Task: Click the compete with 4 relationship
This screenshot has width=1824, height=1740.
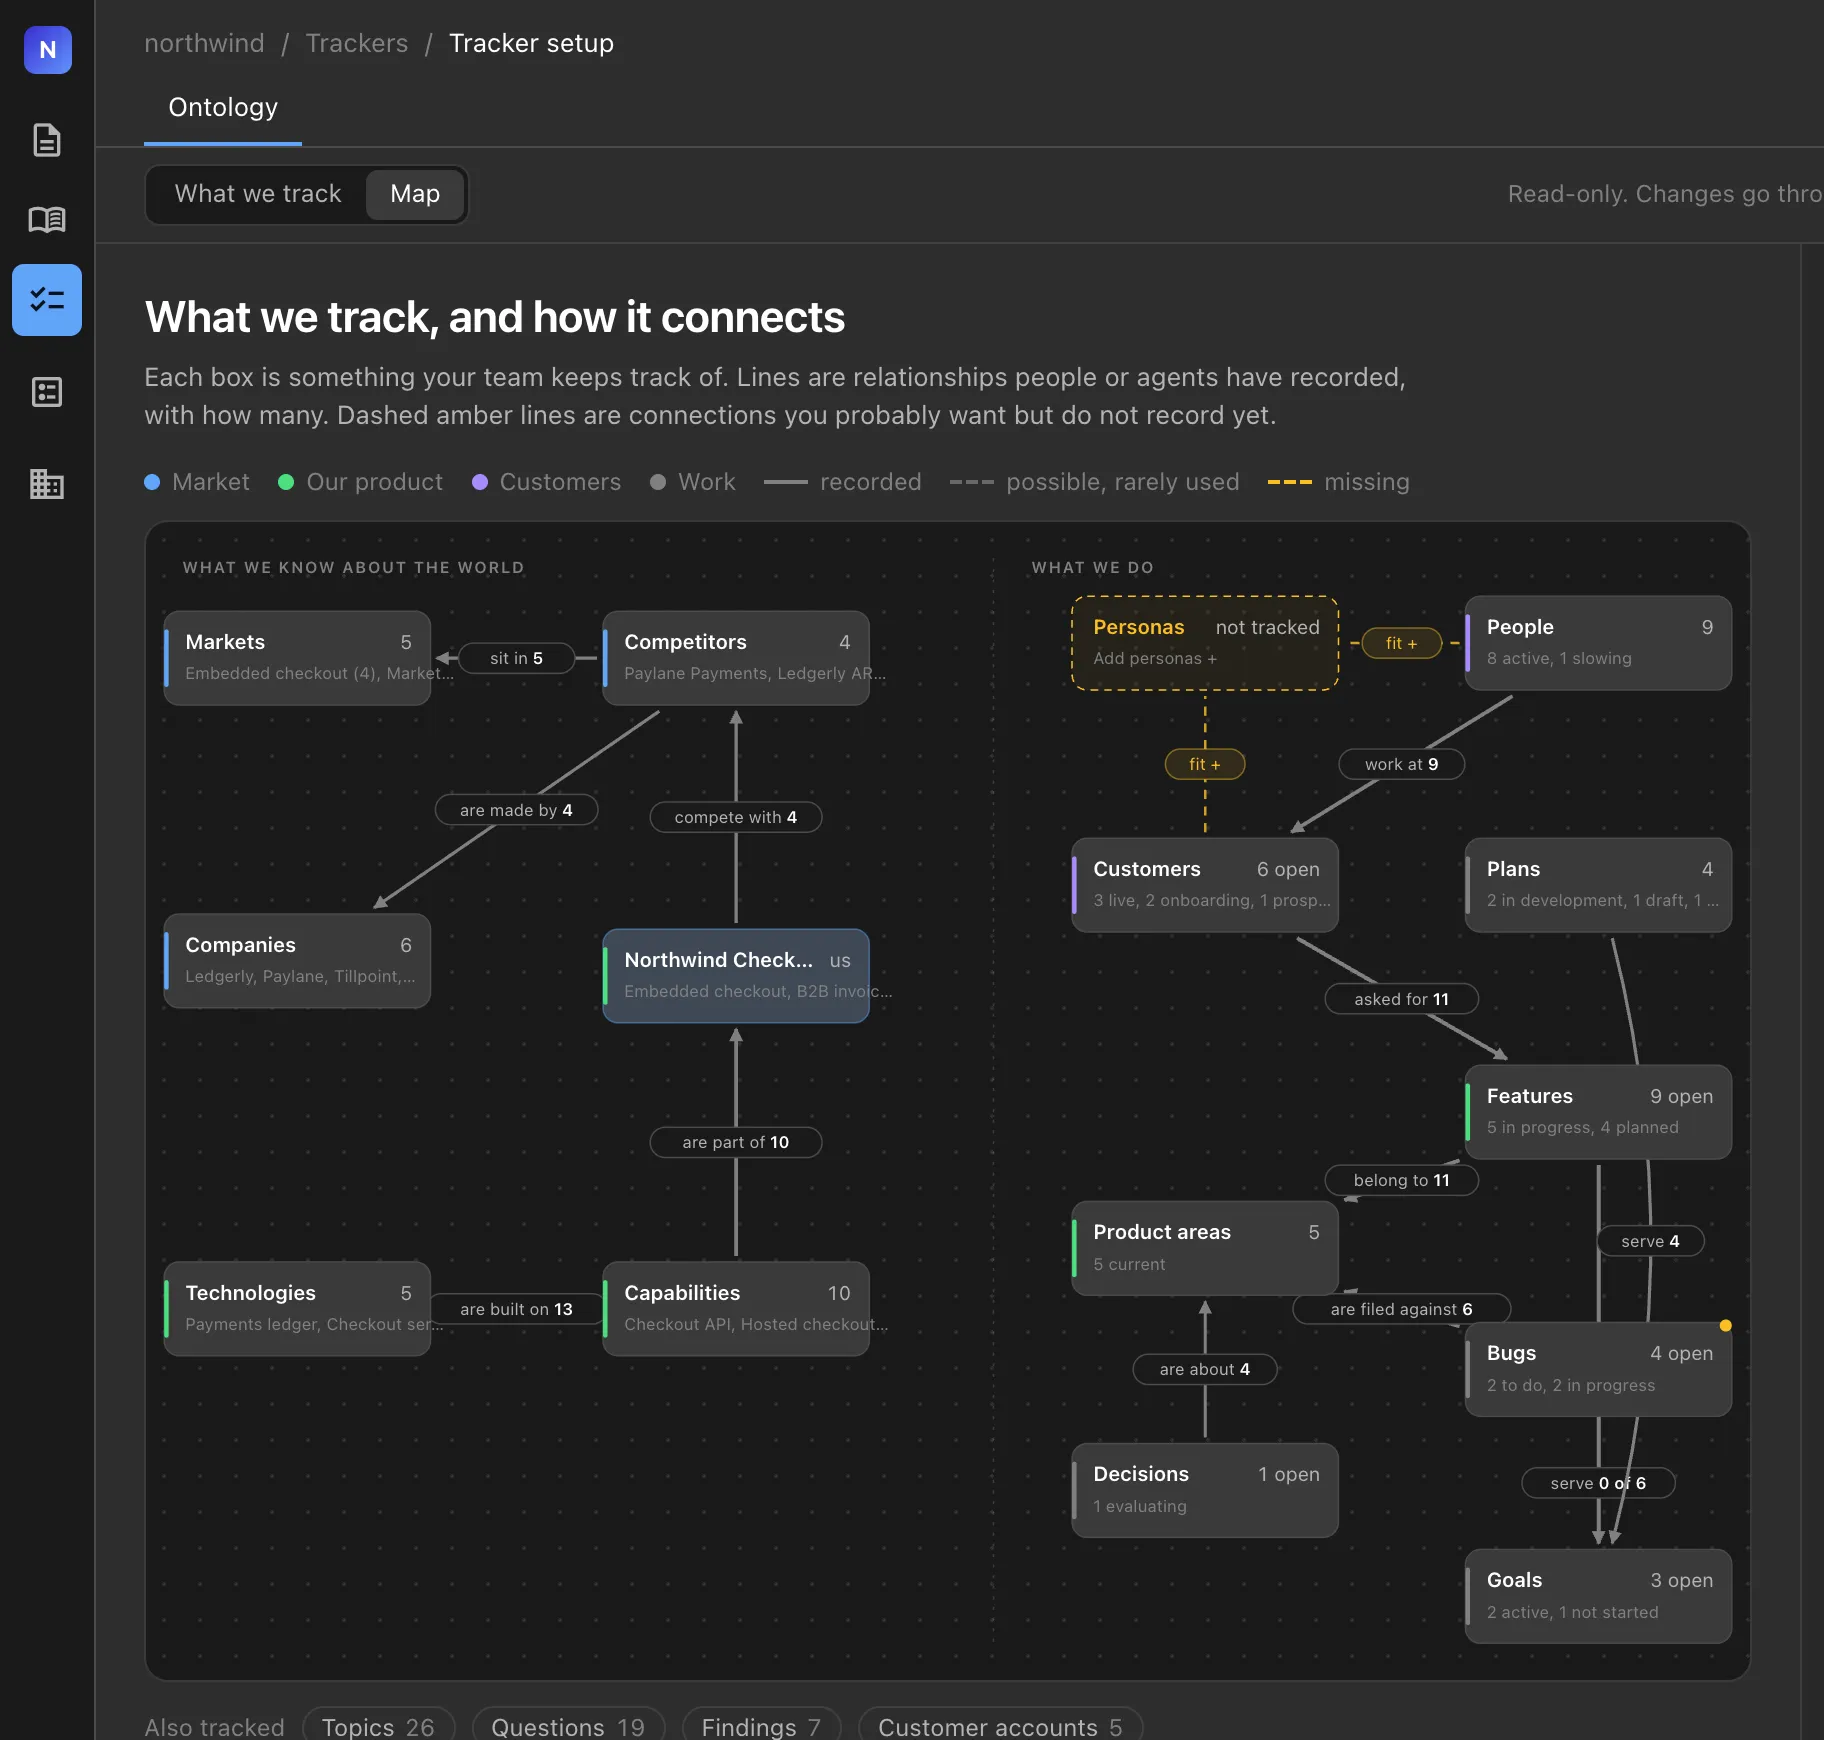Action: [x=736, y=817]
